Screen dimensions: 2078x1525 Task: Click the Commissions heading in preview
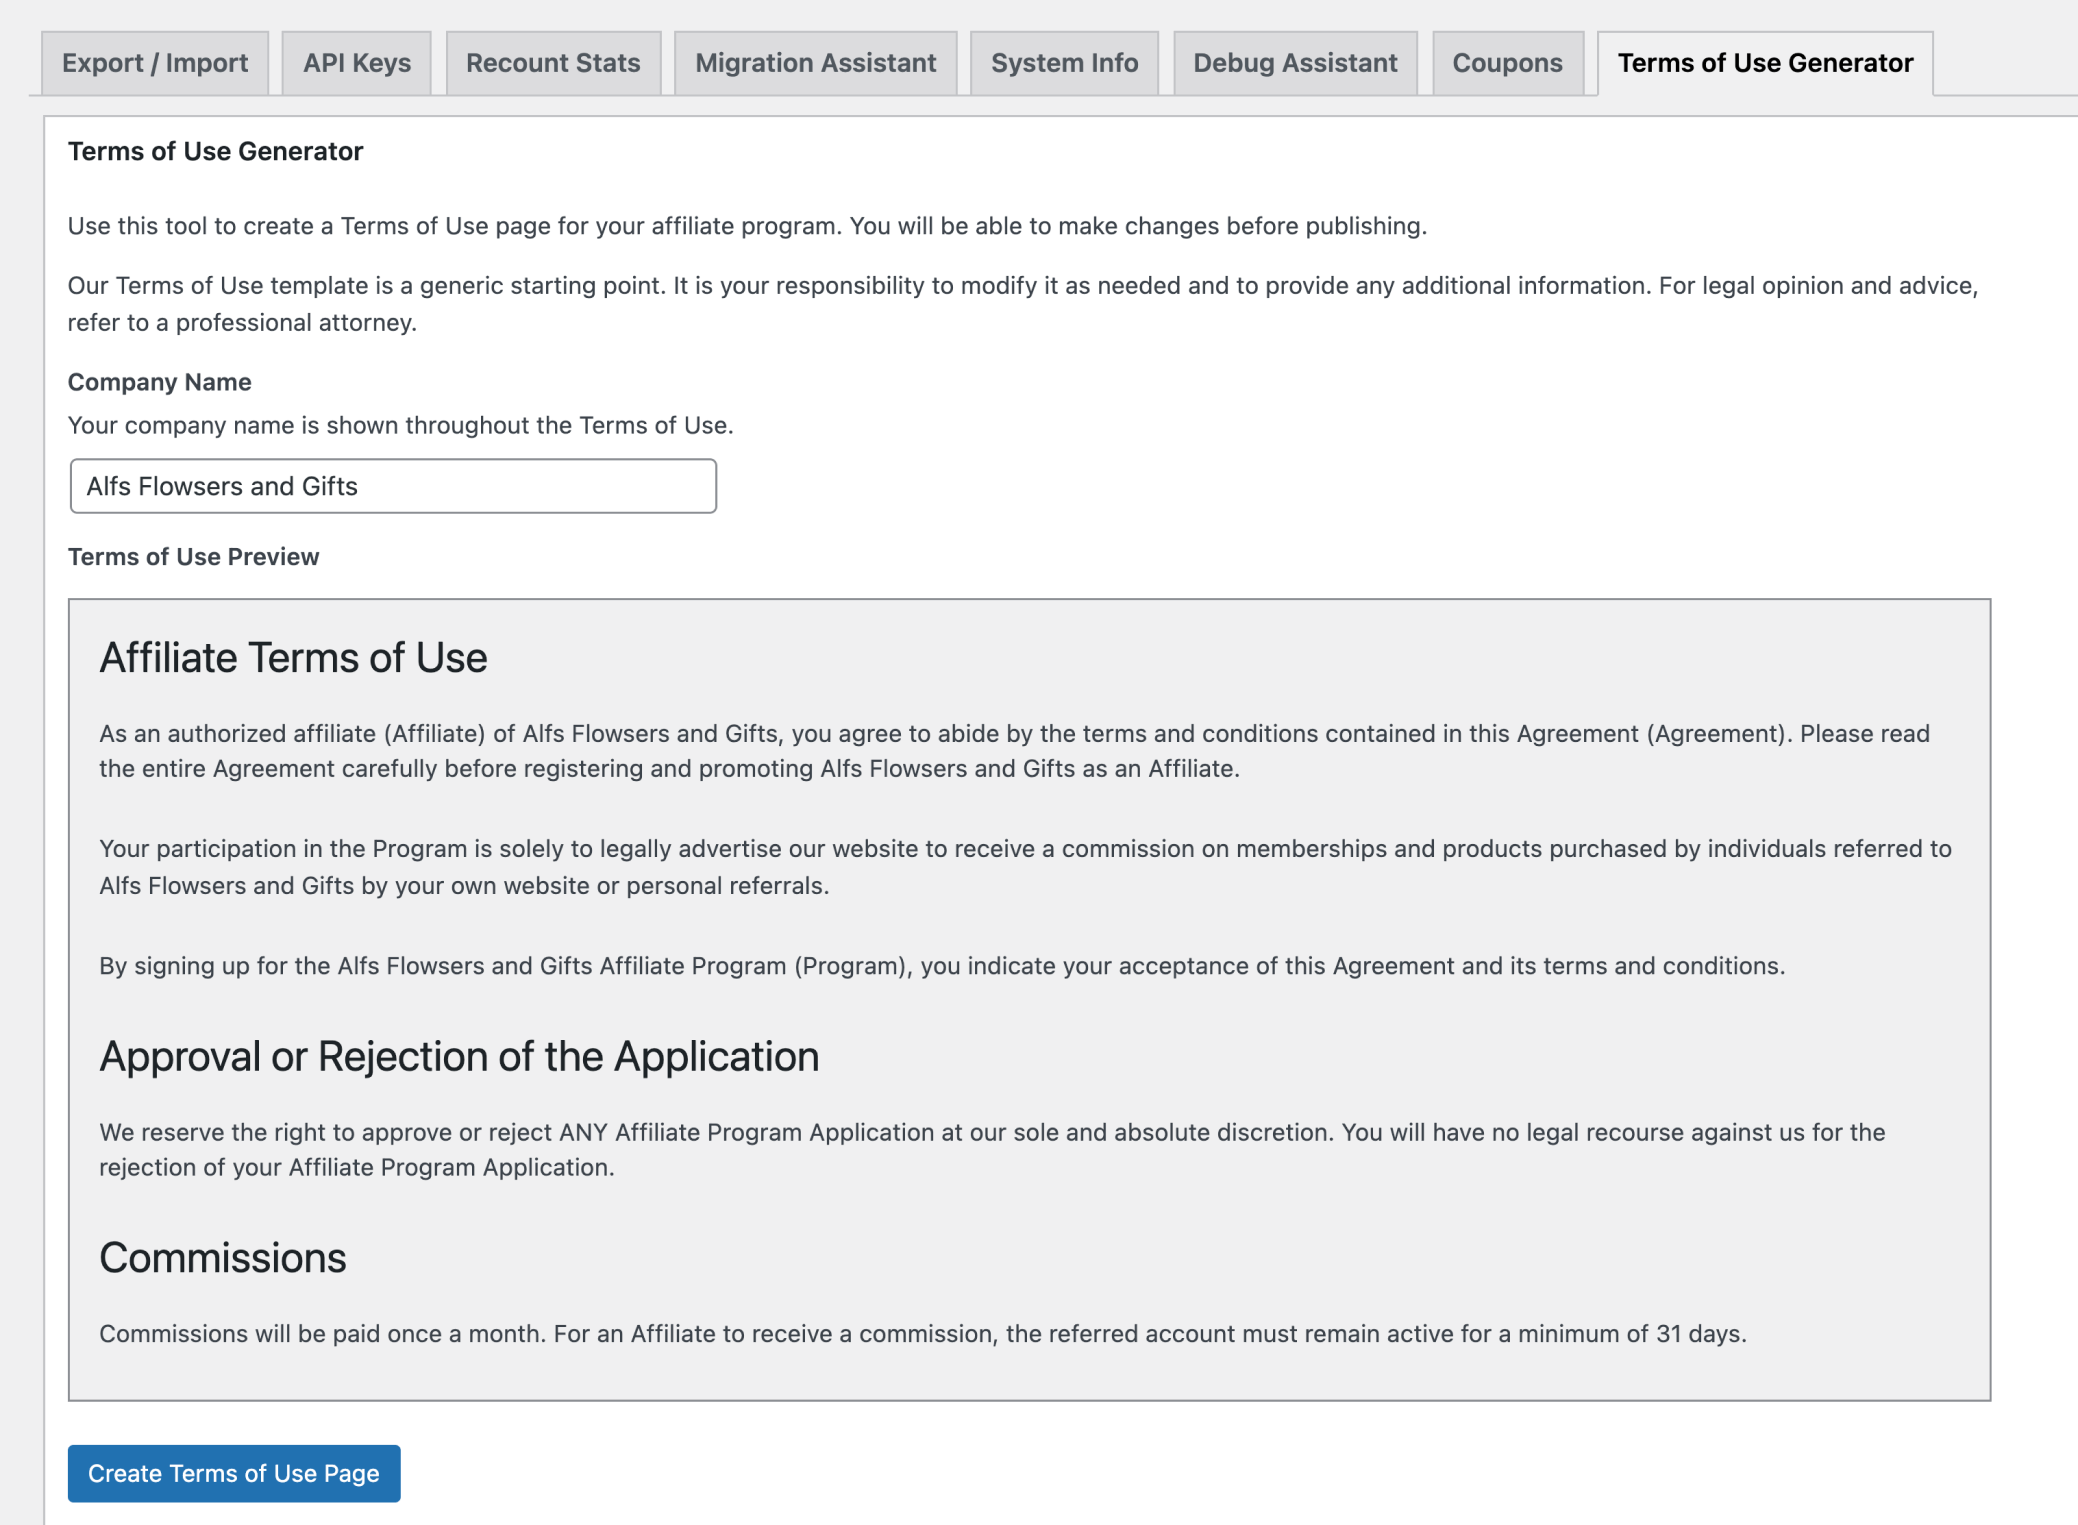[x=222, y=1258]
